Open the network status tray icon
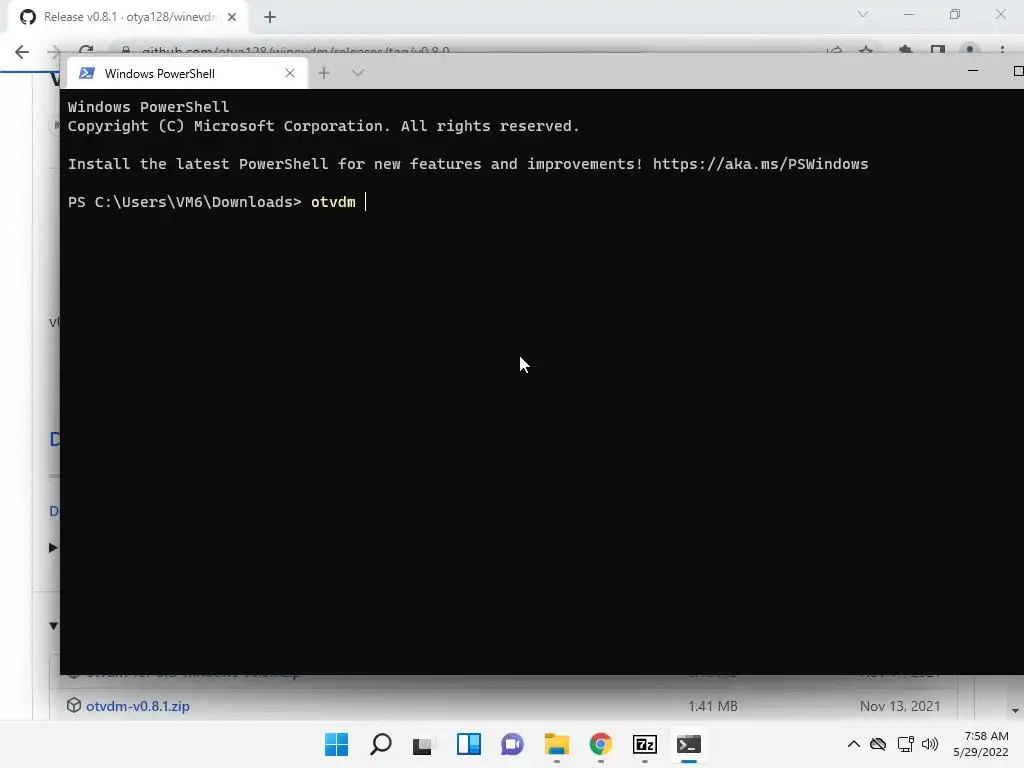1024x768 pixels. 905,744
